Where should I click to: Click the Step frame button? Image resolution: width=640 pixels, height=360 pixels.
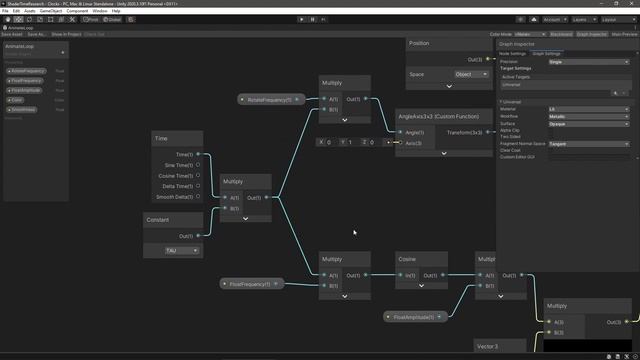(323, 20)
